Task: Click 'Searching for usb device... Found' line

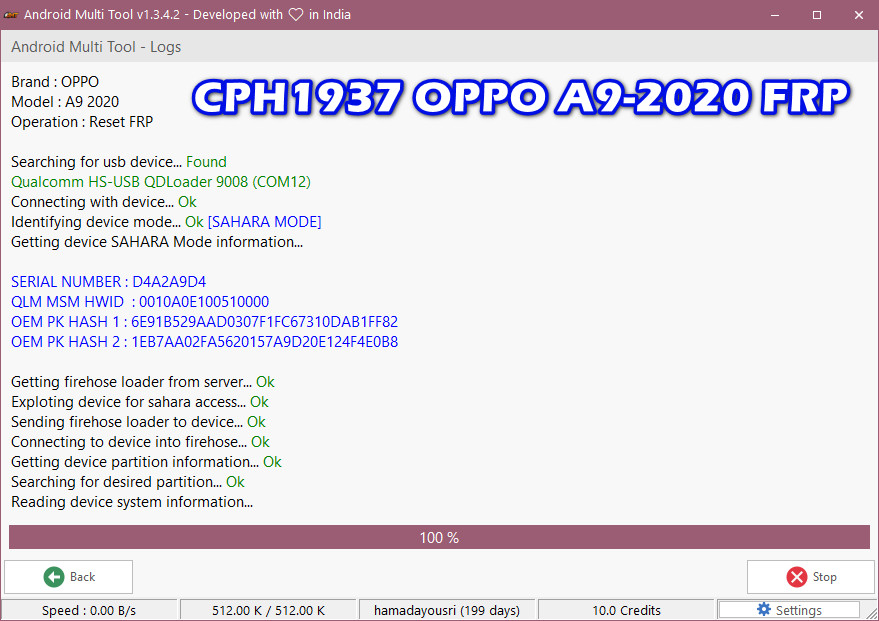Action: pos(119,162)
